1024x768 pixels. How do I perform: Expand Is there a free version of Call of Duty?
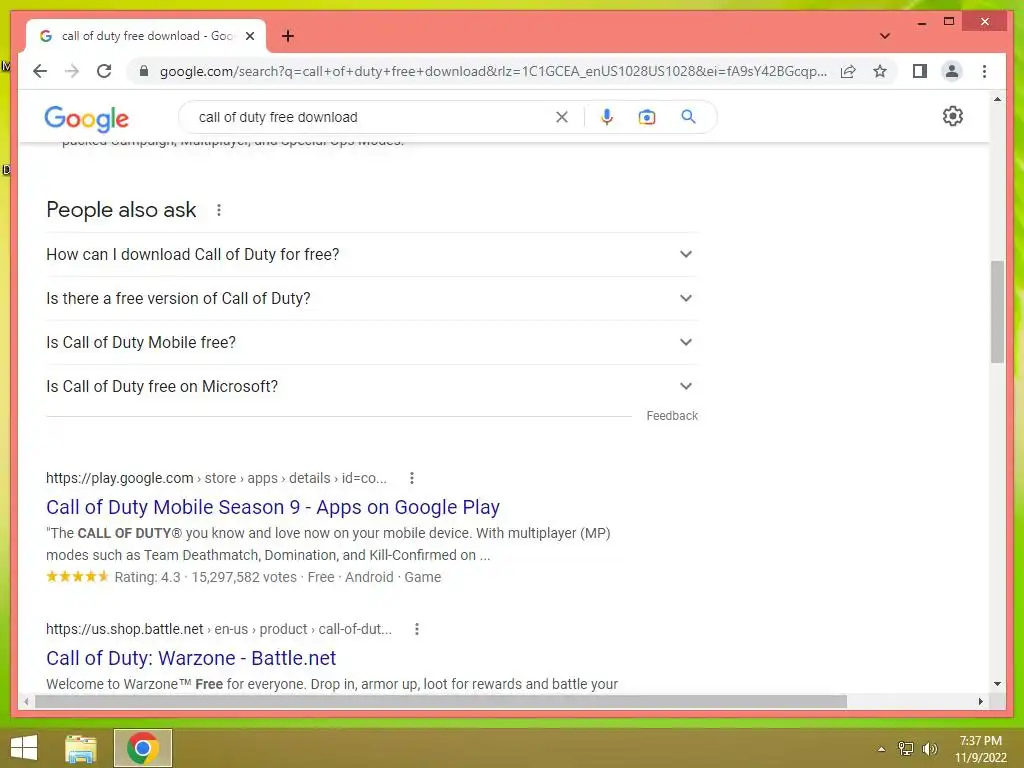(371, 298)
